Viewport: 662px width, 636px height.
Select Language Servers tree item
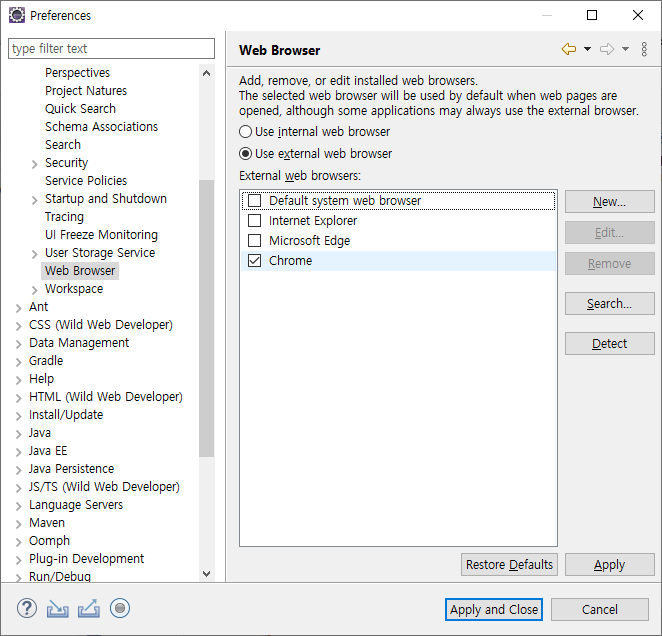76,505
